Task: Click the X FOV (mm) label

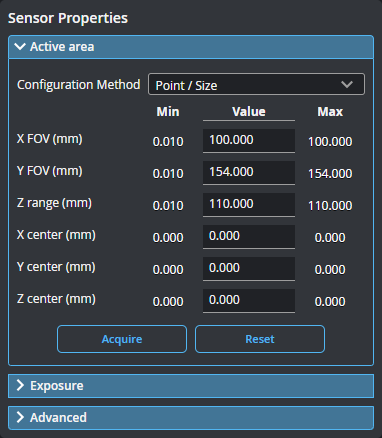Action: point(50,139)
